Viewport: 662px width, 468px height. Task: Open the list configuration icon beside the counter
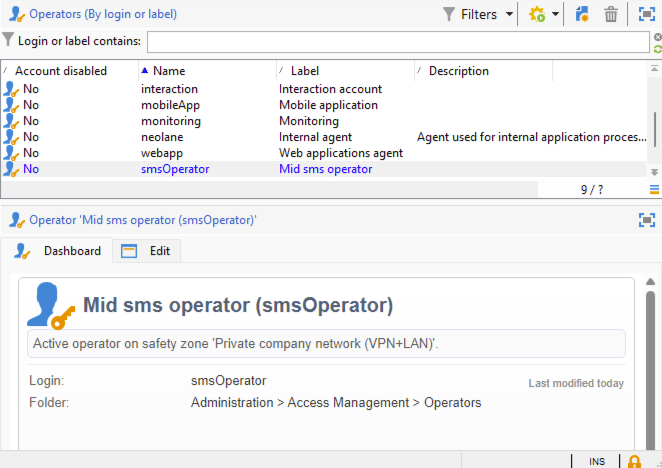coord(655,189)
